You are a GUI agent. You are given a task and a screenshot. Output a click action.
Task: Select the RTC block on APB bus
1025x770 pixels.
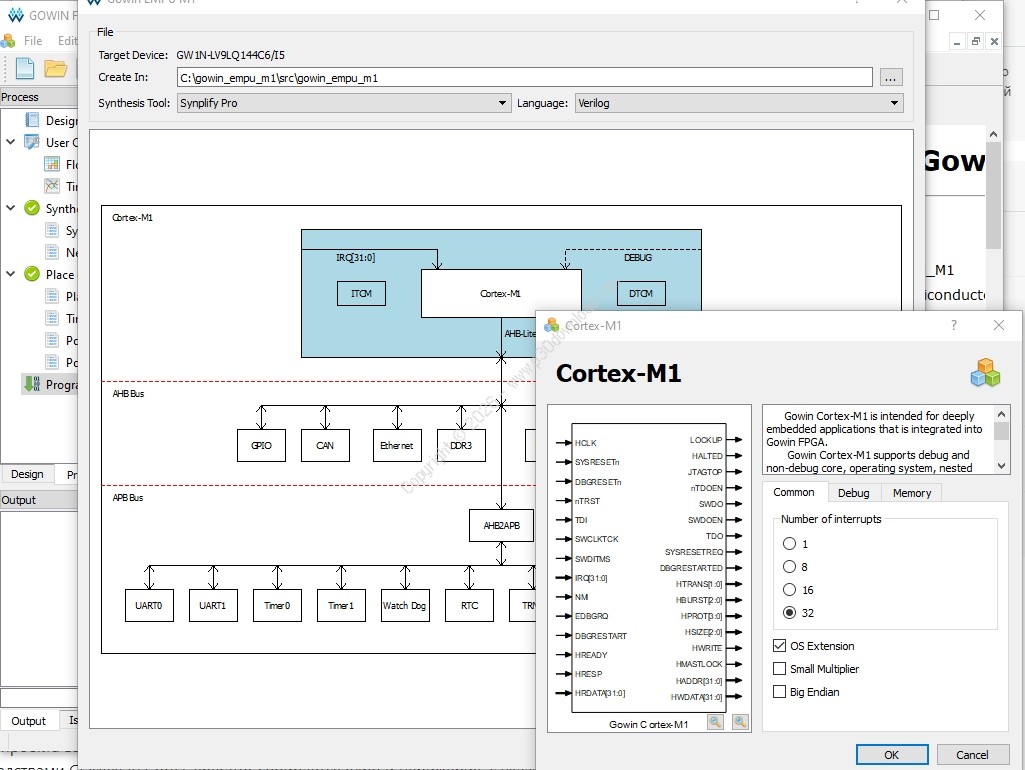coord(469,605)
